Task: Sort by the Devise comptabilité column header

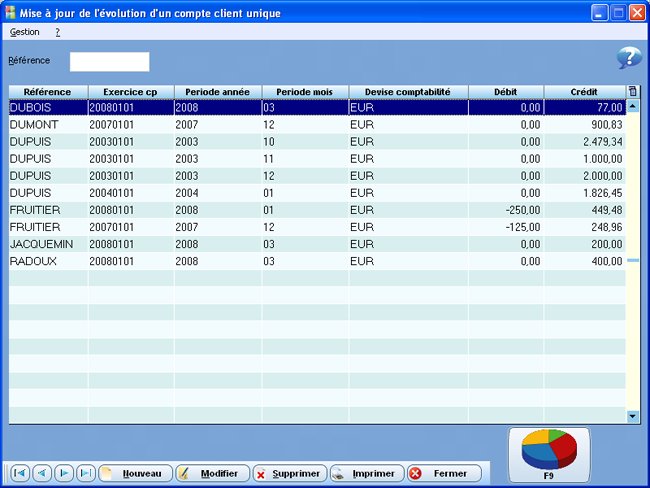Action: click(408, 92)
